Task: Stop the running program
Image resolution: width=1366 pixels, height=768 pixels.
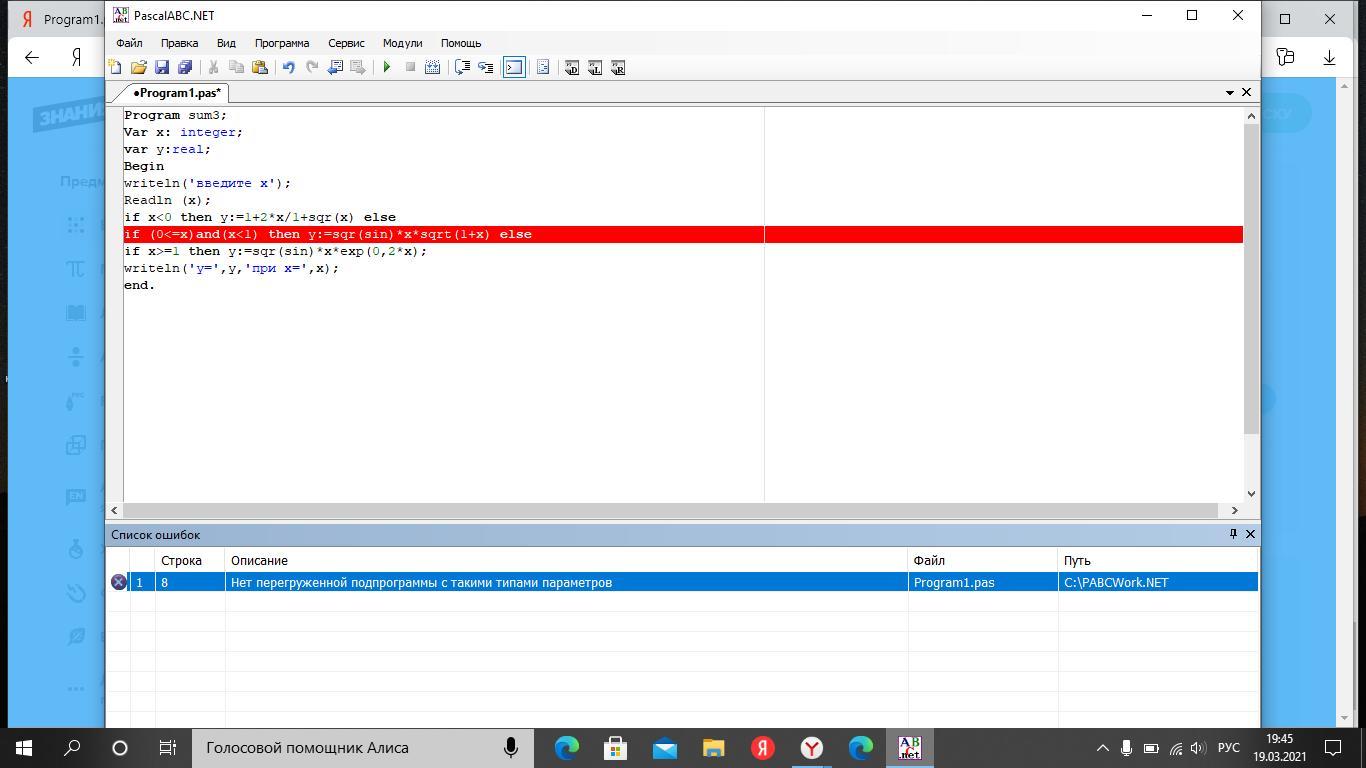Action: tap(409, 67)
